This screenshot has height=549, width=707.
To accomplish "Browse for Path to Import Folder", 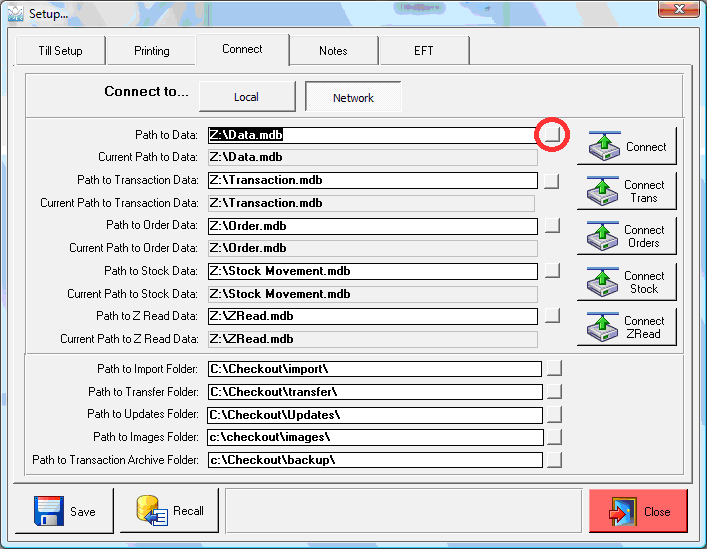I will tap(555, 369).
